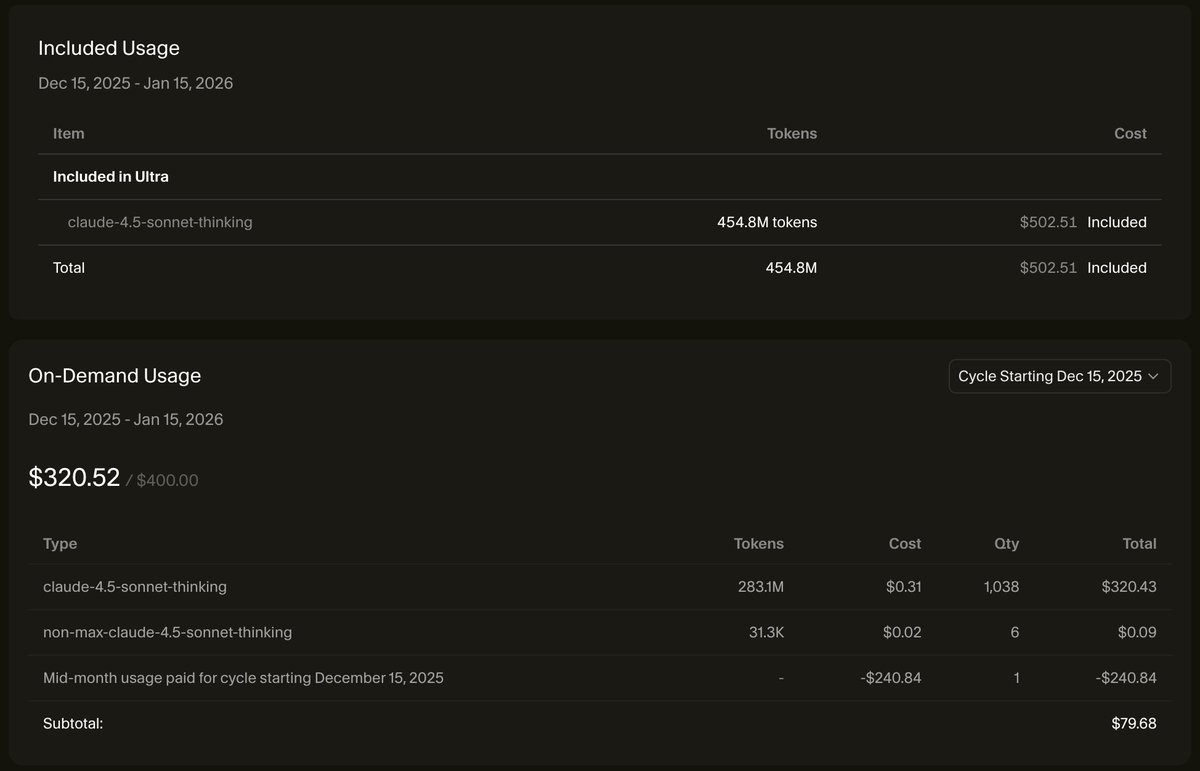
Task: Click the $320.52 spending amount
Action: (x=74, y=477)
